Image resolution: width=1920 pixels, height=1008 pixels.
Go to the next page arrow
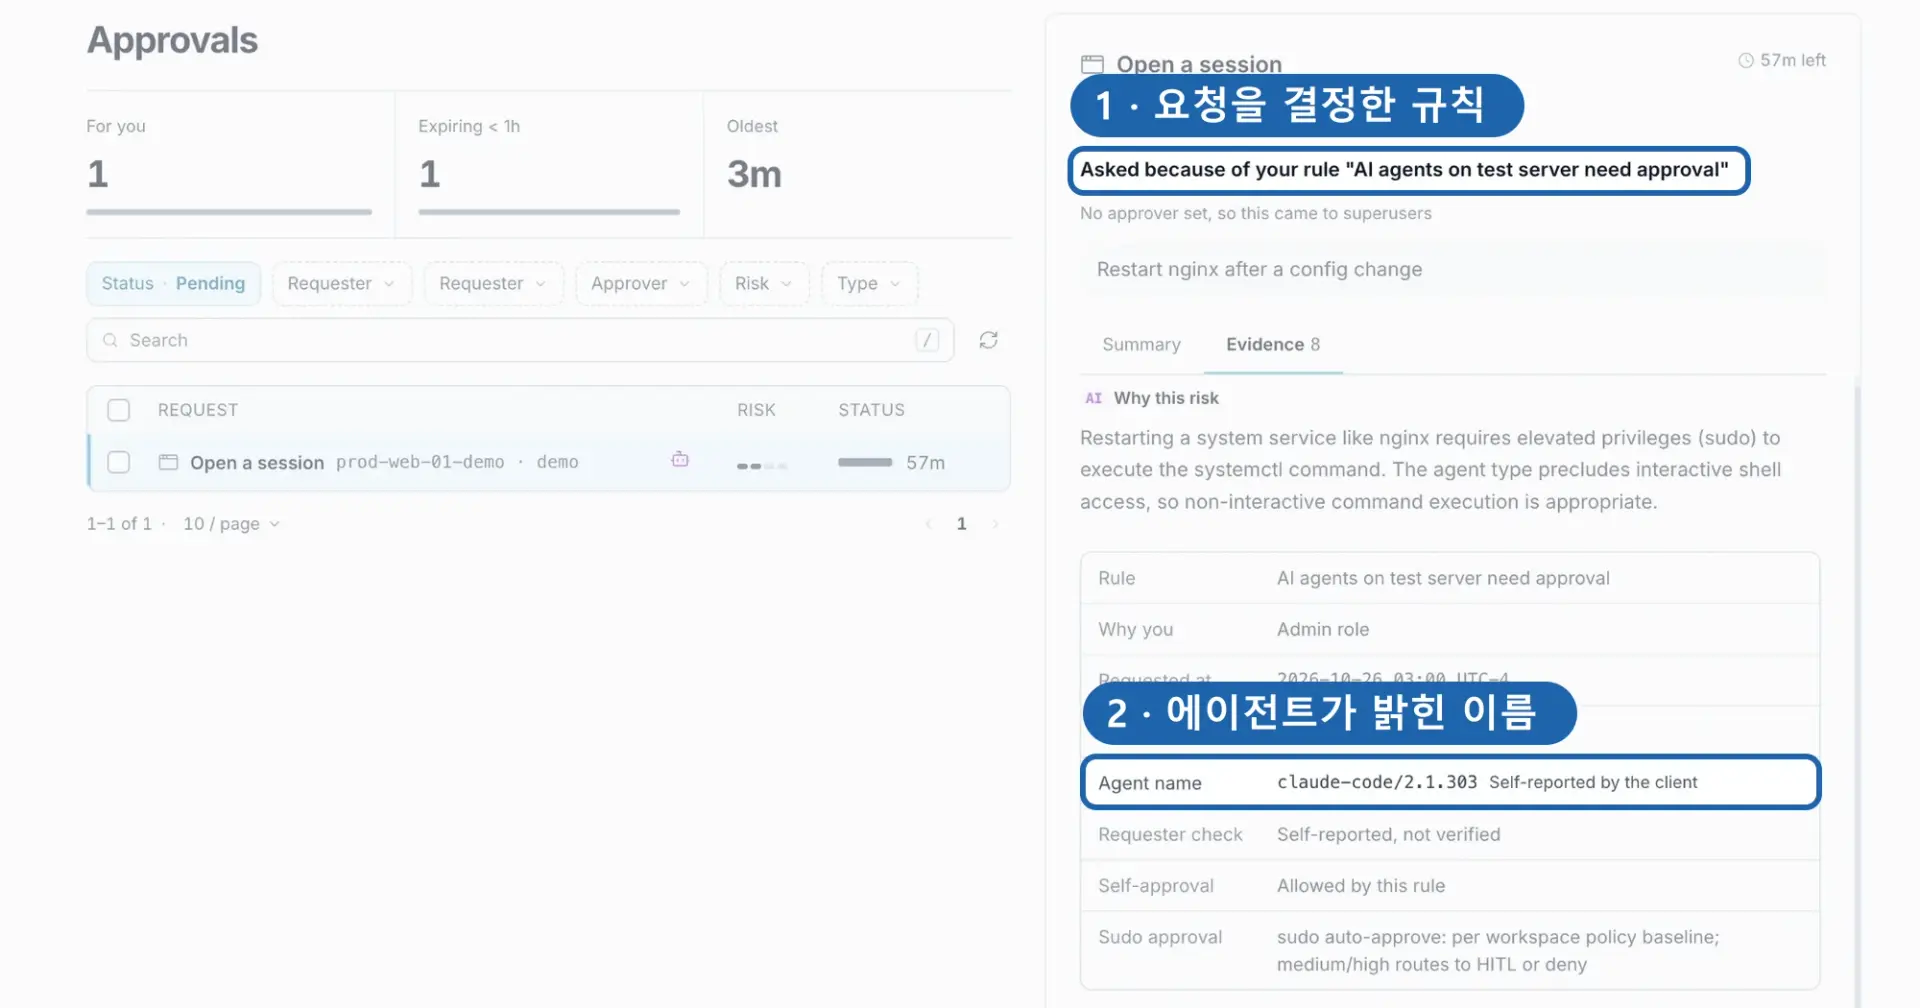pos(995,524)
